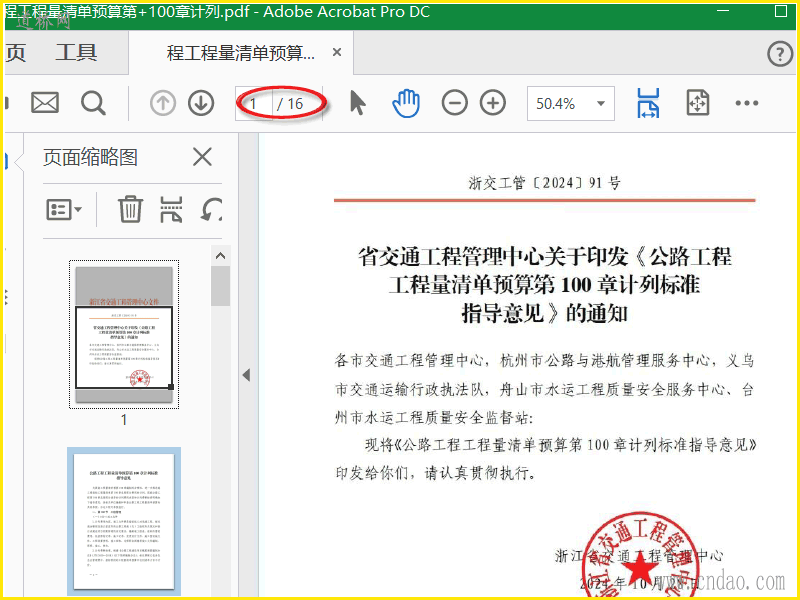The width and height of the screenshot is (800, 600).
Task: Click the email envelope icon
Action: tap(45, 103)
